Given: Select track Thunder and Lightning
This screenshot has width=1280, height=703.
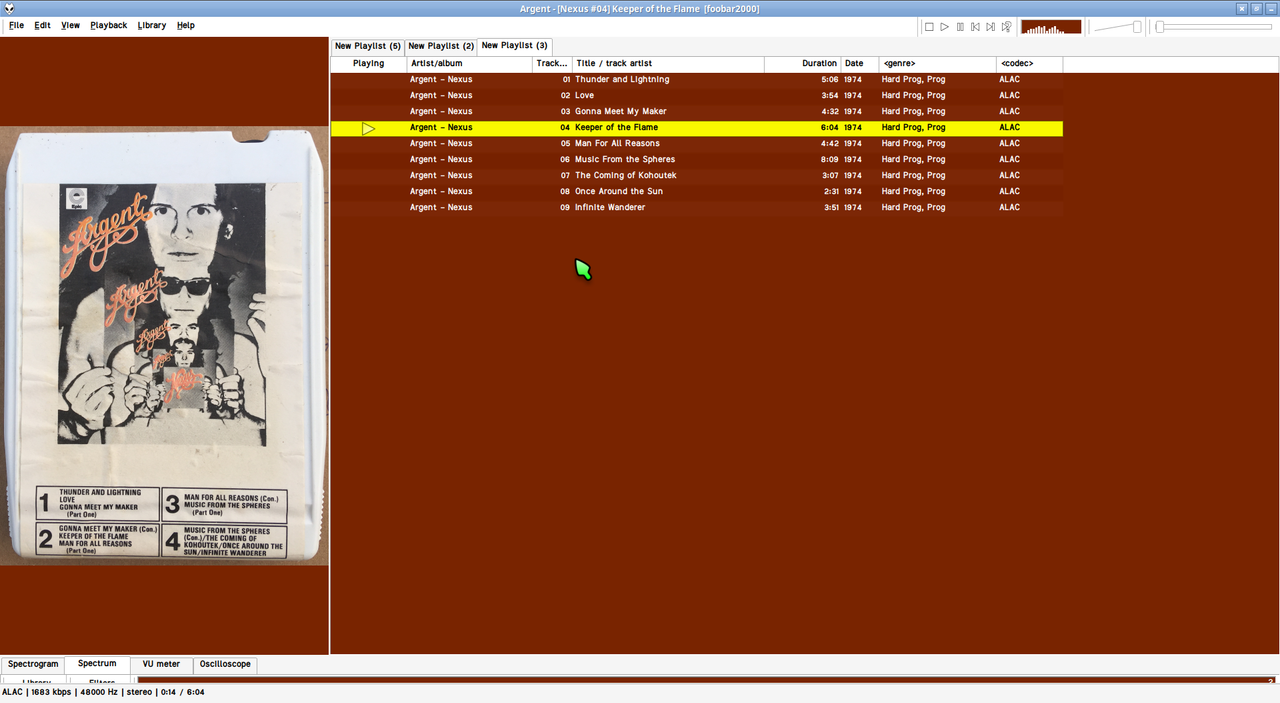Looking at the screenshot, I should [x=622, y=80].
